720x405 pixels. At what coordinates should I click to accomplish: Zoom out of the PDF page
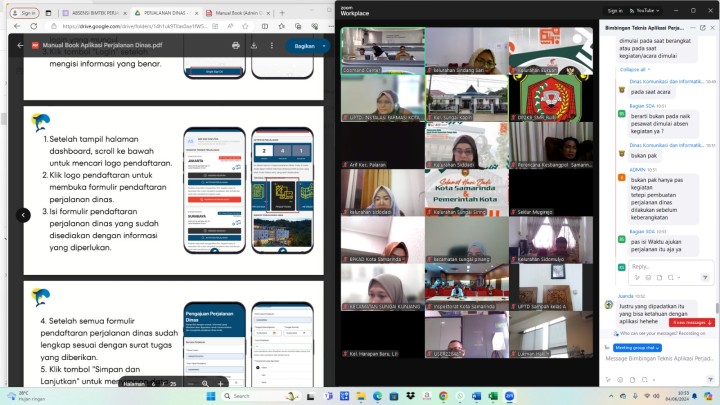191,383
